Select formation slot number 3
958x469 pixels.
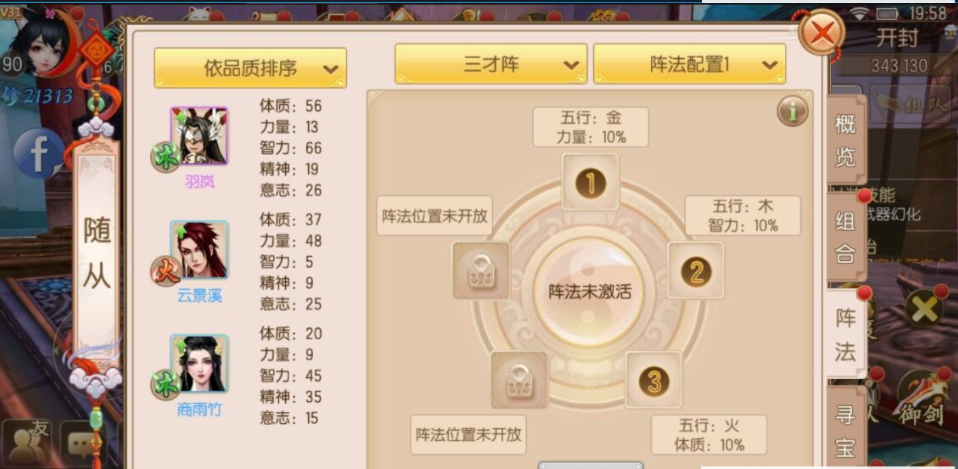[x=654, y=380]
